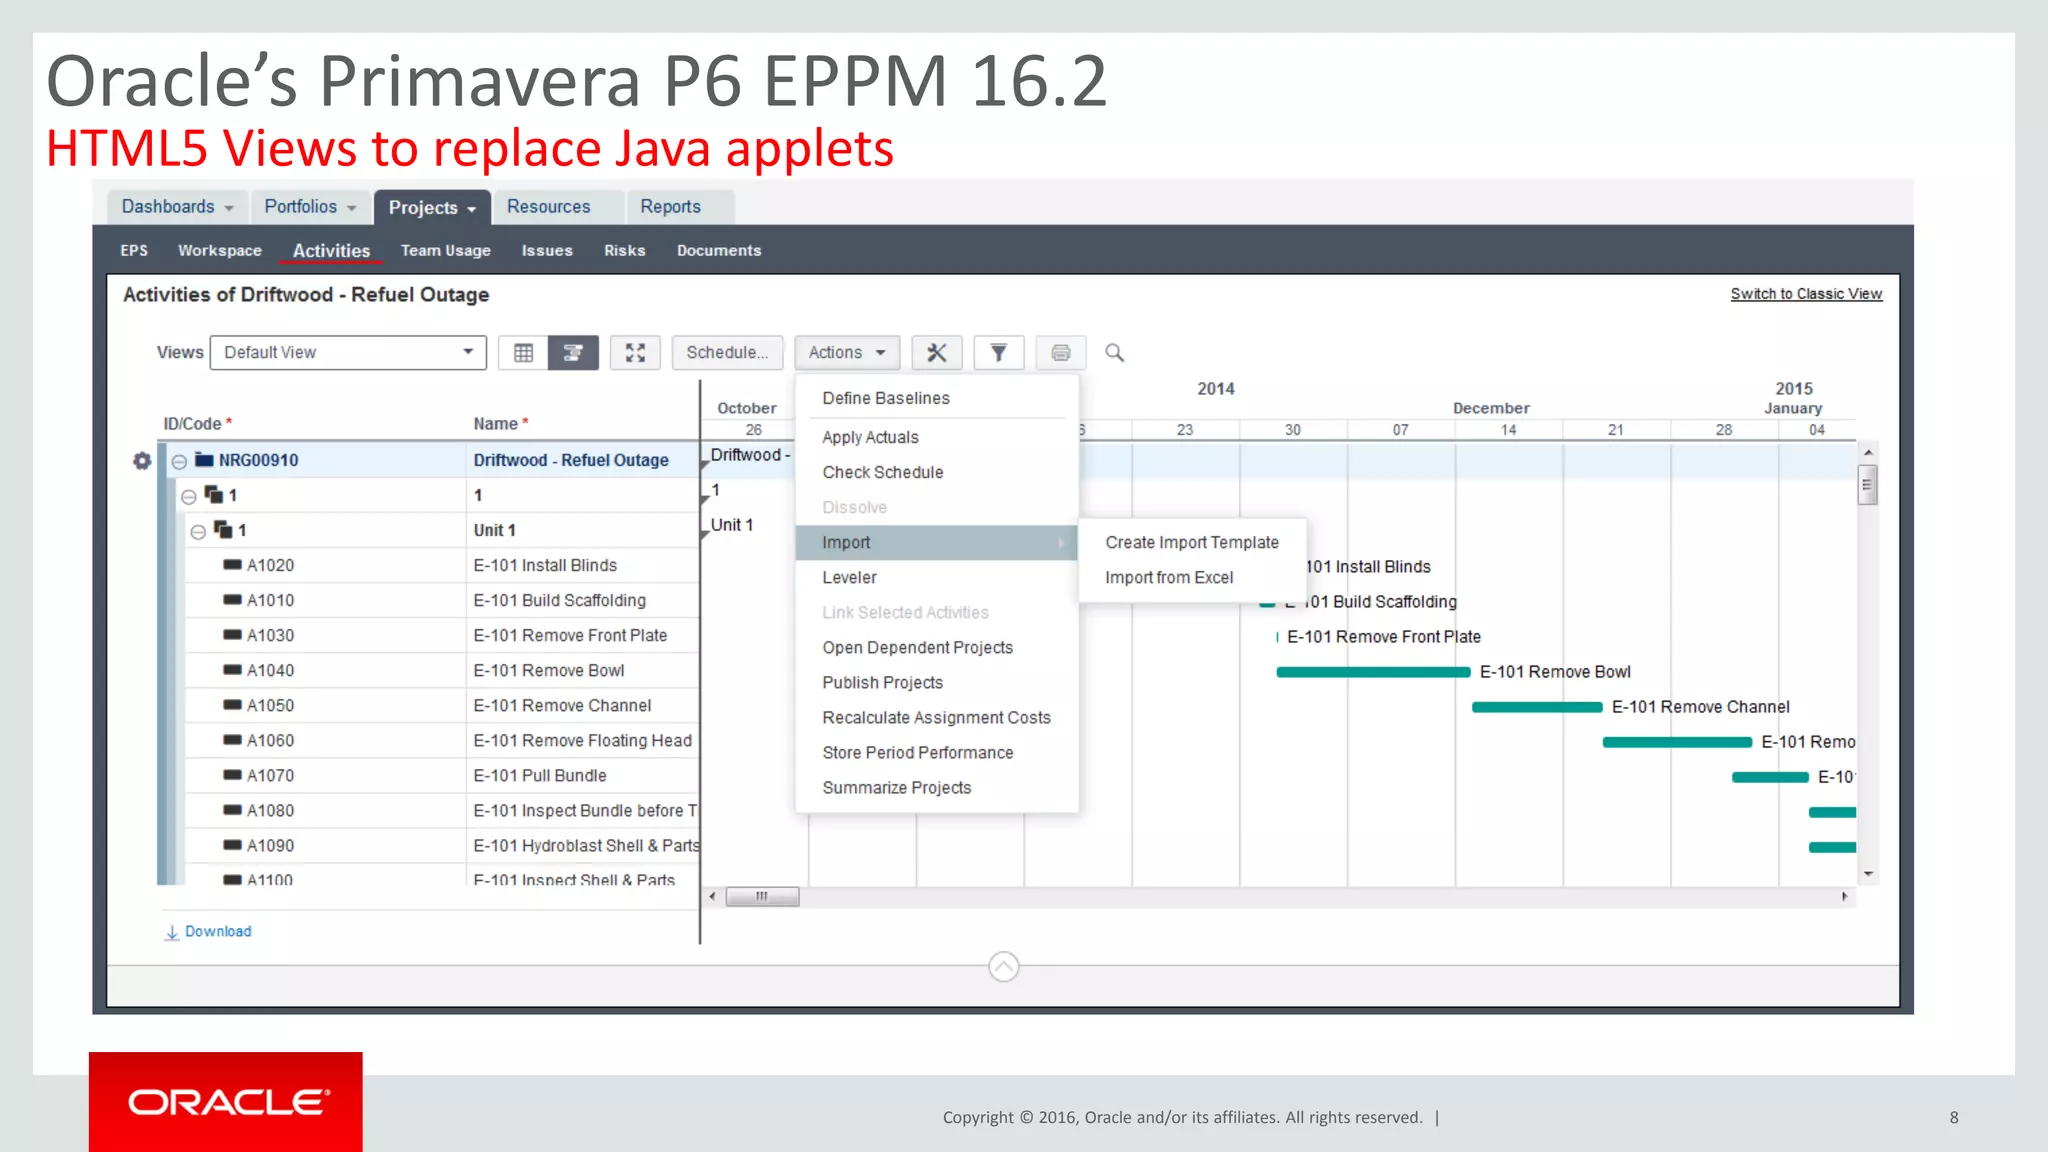2048x1152 pixels.
Task: Collapse the Unit 1 WBS node
Action: coord(198,531)
